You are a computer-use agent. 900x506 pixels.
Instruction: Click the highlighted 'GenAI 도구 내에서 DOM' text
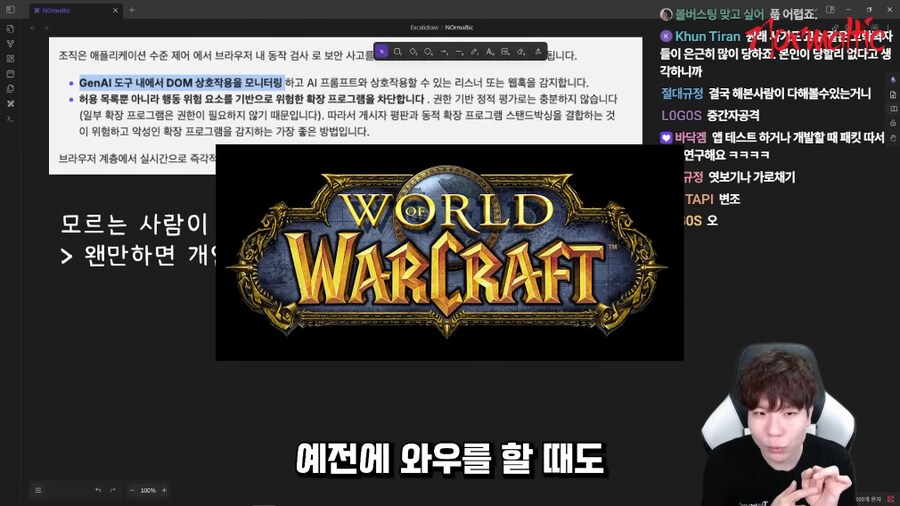[x=181, y=83]
